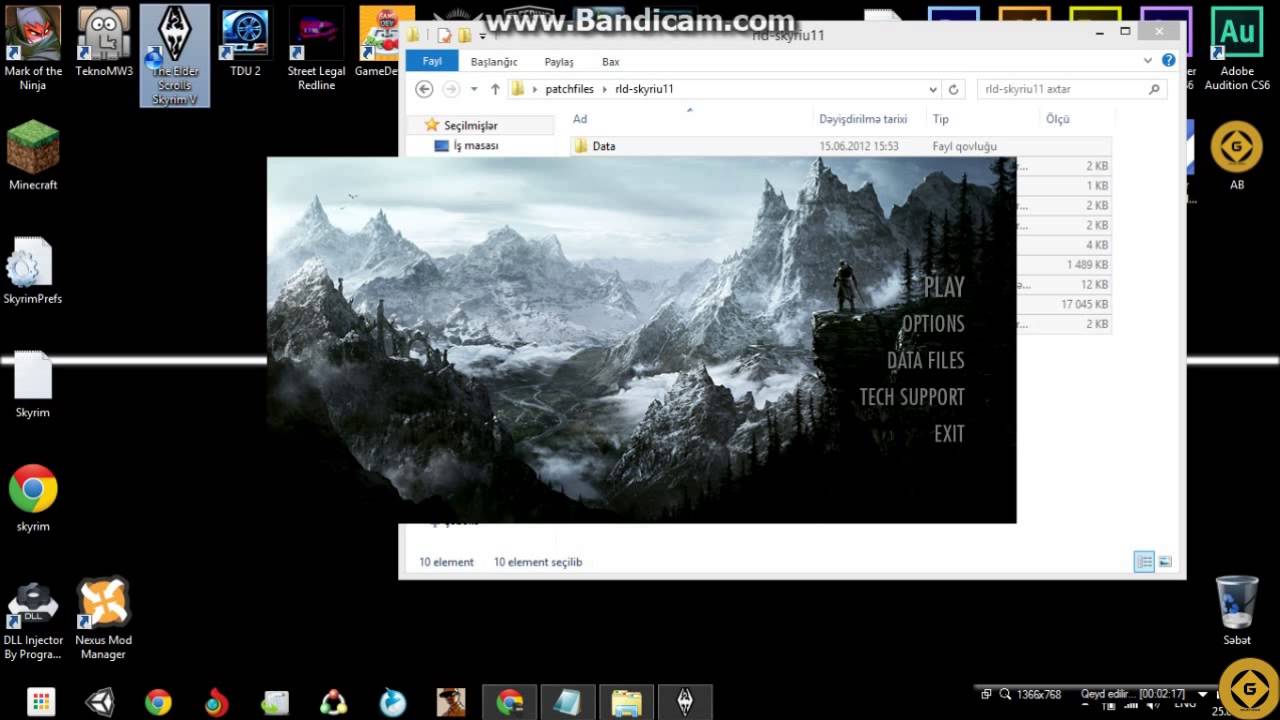Image resolution: width=1280 pixels, height=720 pixels.
Task: Click EXIT in the Skyrim launcher
Action: [949, 434]
